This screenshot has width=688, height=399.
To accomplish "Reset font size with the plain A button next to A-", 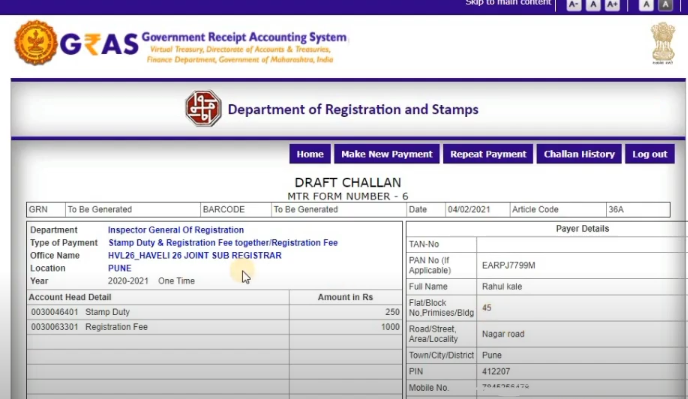I will [x=593, y=5].
